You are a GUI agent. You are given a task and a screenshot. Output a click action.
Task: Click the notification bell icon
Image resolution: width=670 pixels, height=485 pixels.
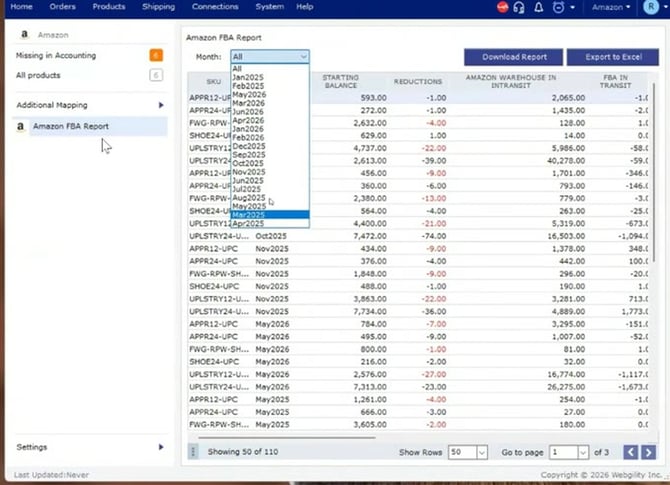coord(538,7)
